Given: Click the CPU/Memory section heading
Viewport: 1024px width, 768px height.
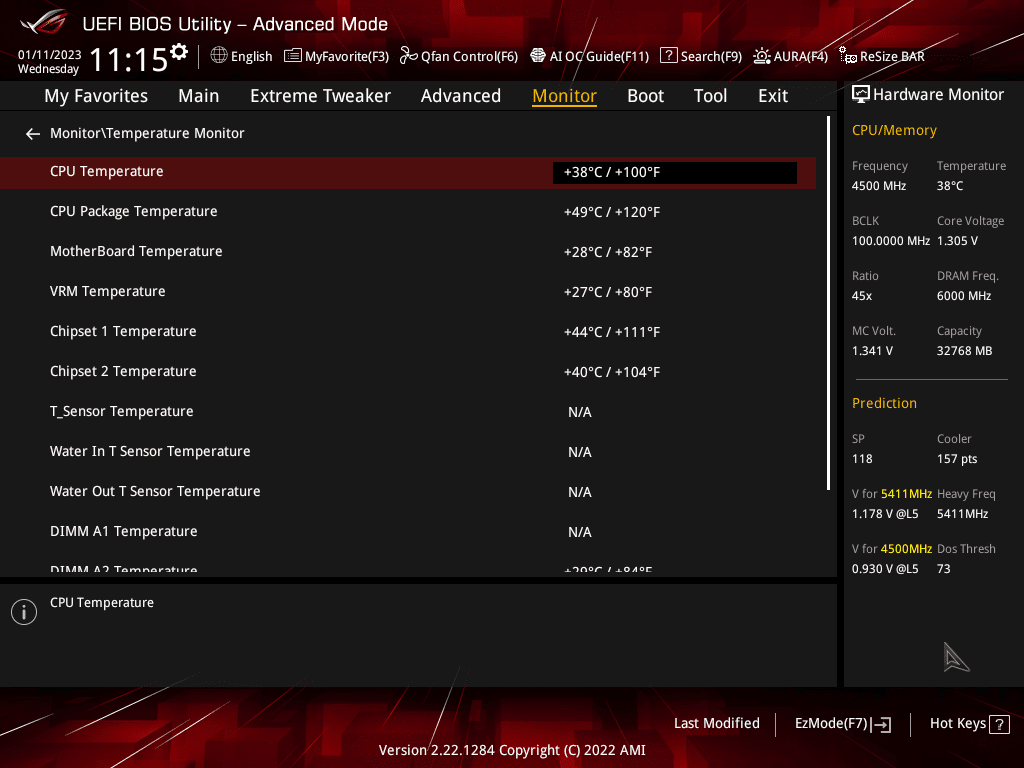Looking at the screenshot, I should coord(894,131).
